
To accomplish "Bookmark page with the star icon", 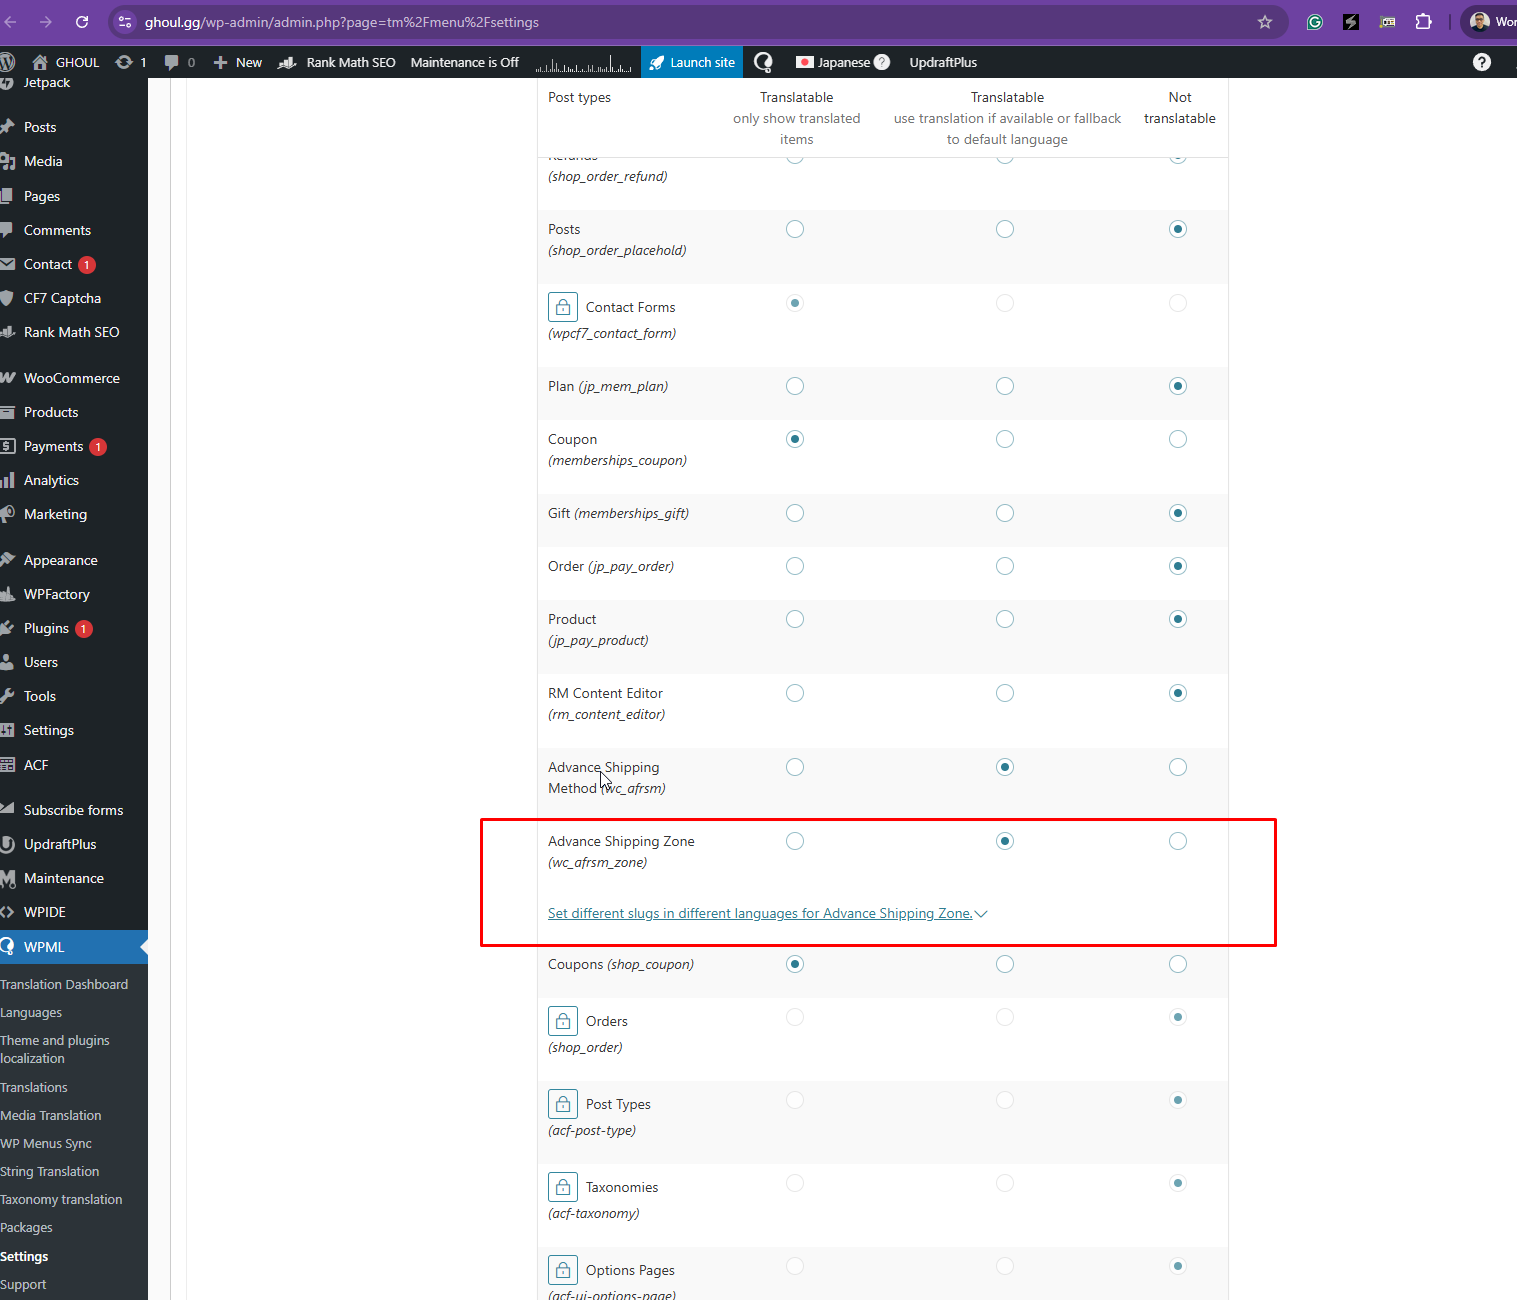I will coord(1265,22).
